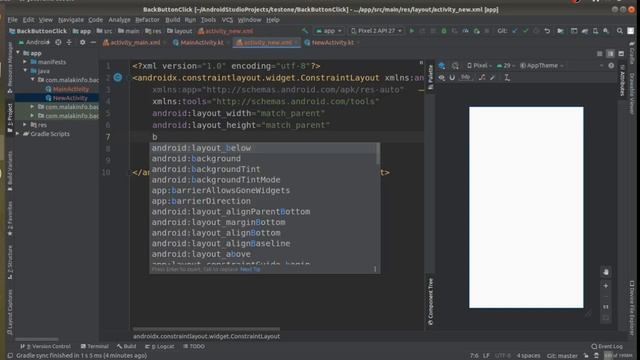Click the 1:1 zoom button in preview
Screen dimensions: 640x360
point(606,307)
